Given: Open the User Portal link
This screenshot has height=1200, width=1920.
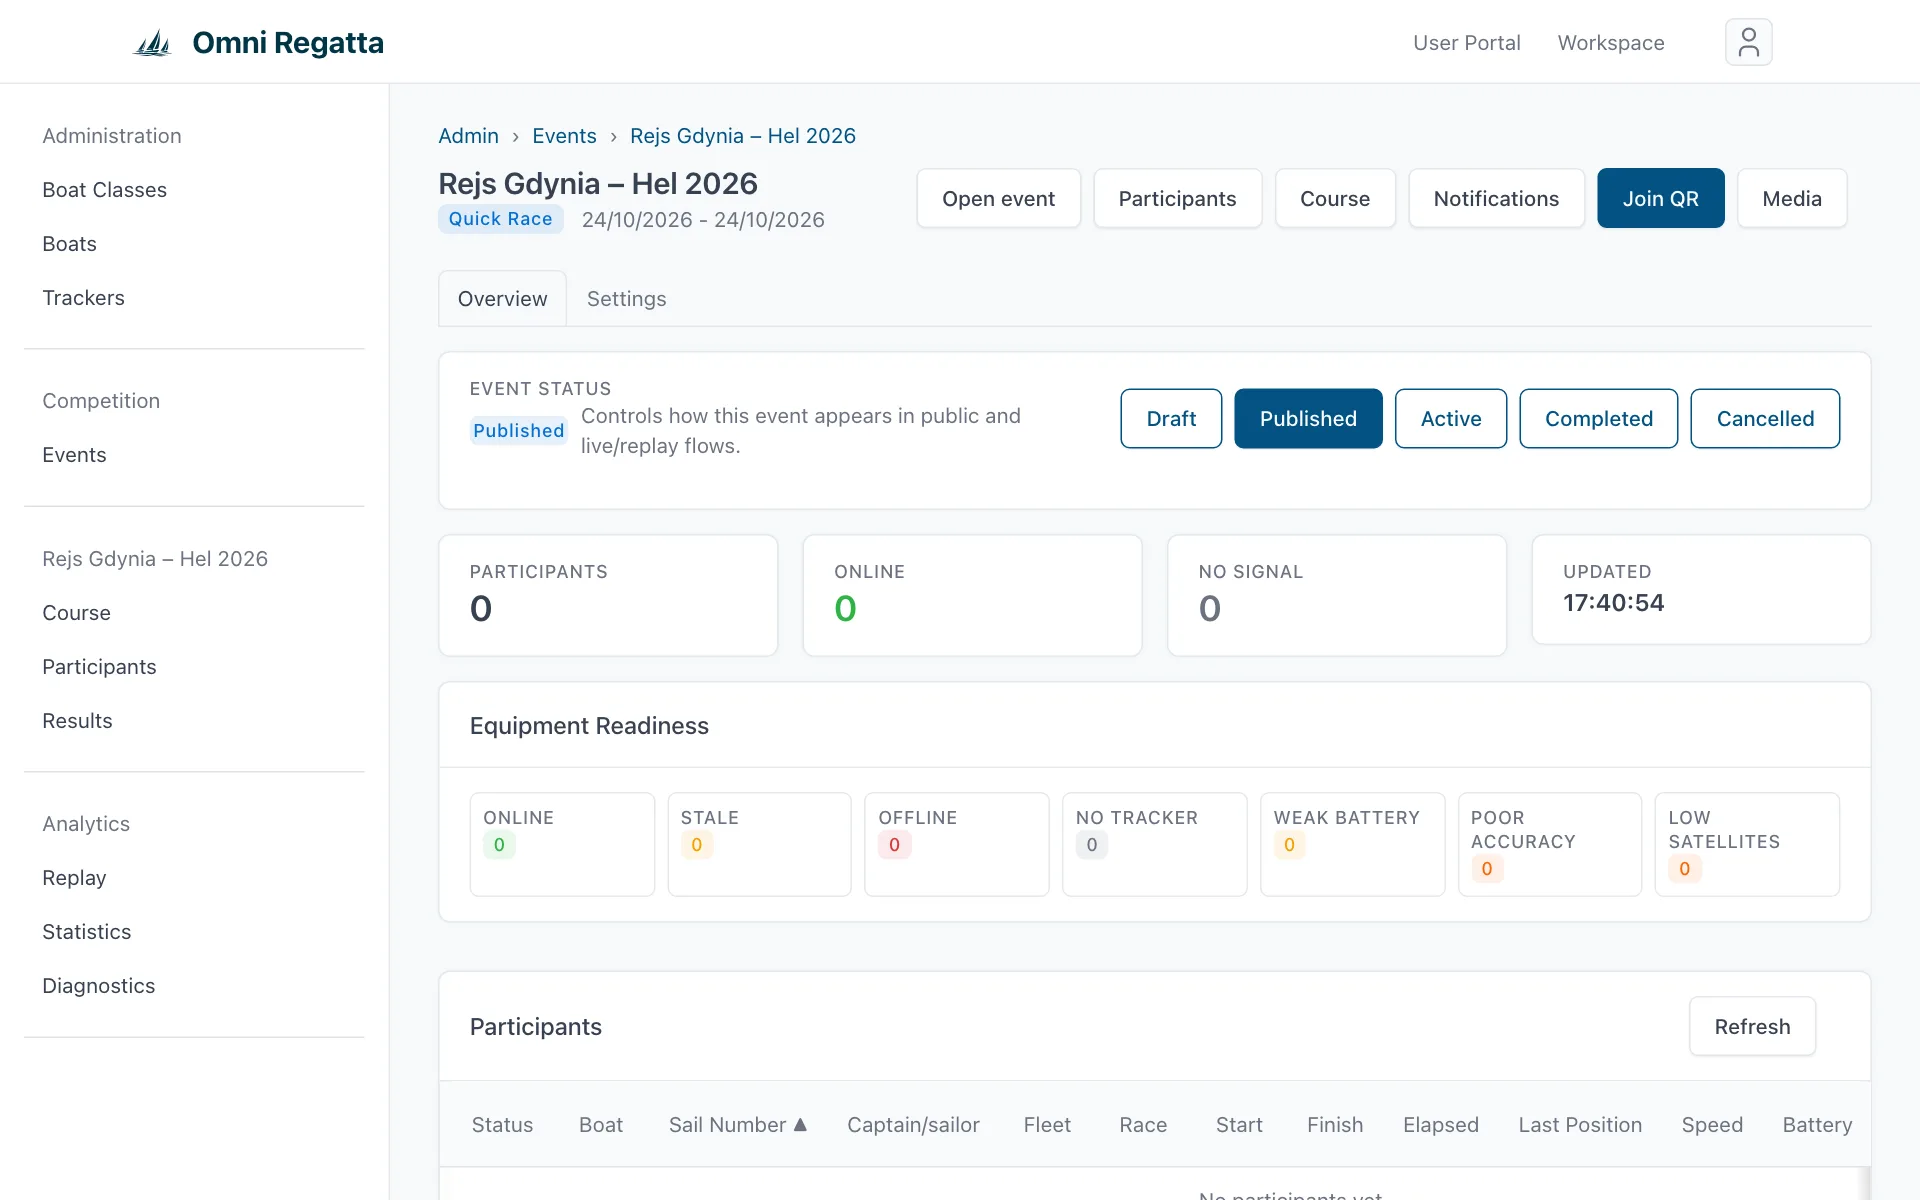Looking at the screenshot, I should [1466, 43].
